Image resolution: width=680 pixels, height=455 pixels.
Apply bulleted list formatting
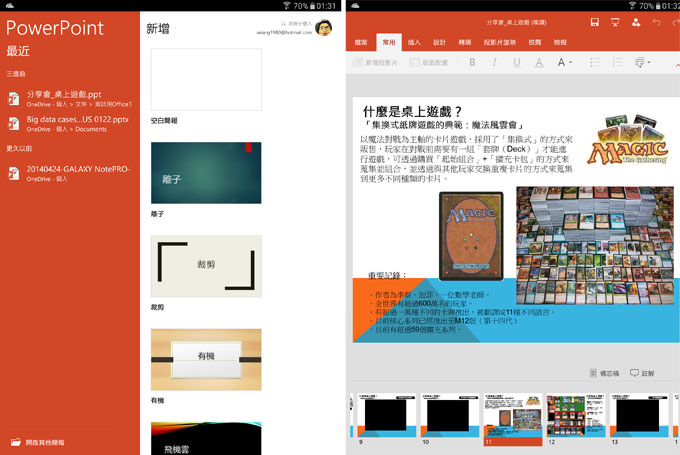coord(595,62)
